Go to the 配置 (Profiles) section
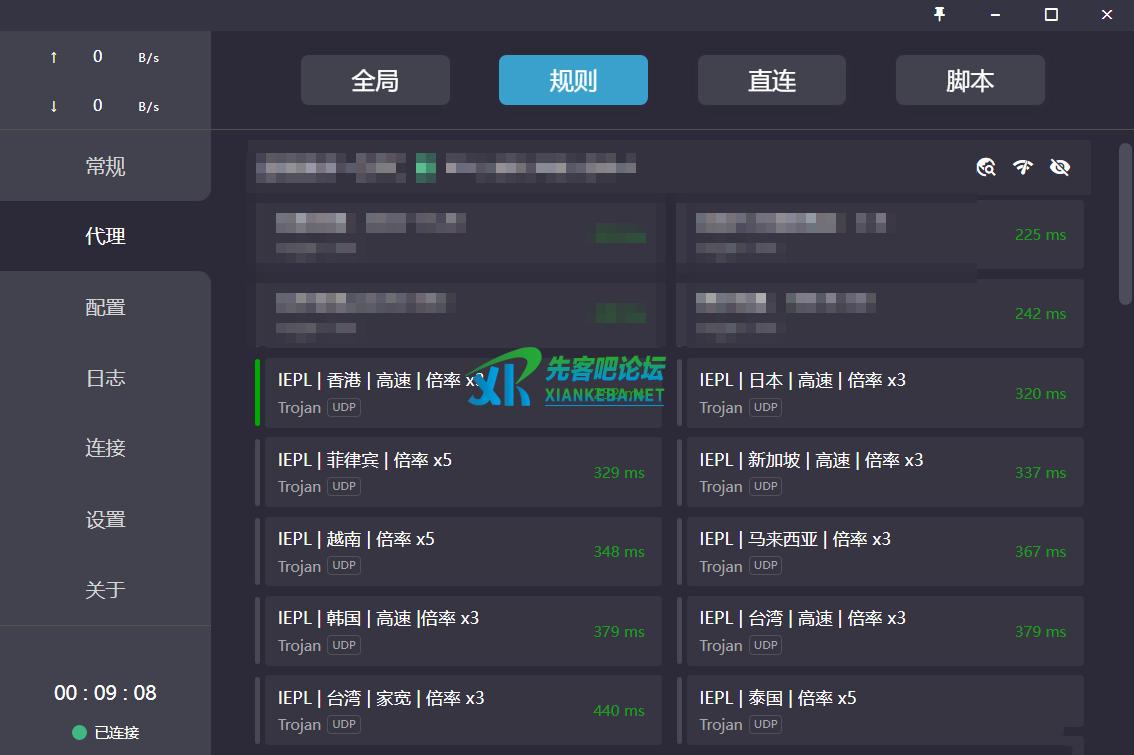The height and width of the screenshot is (755, 1134). click(105, 307)
